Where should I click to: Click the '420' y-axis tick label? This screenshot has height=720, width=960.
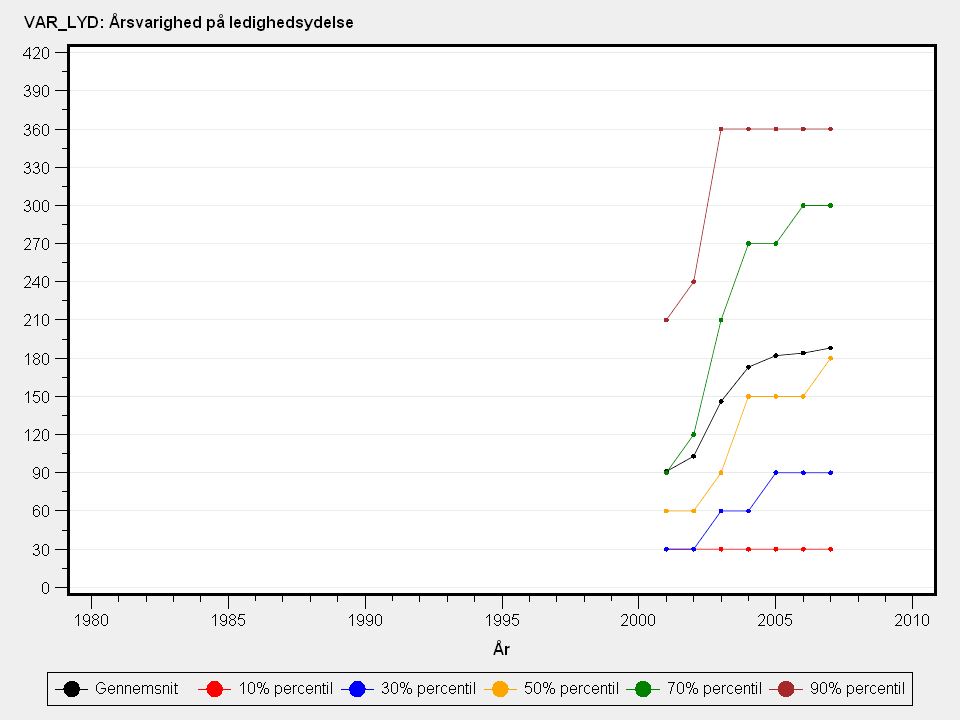coord(37,53)
